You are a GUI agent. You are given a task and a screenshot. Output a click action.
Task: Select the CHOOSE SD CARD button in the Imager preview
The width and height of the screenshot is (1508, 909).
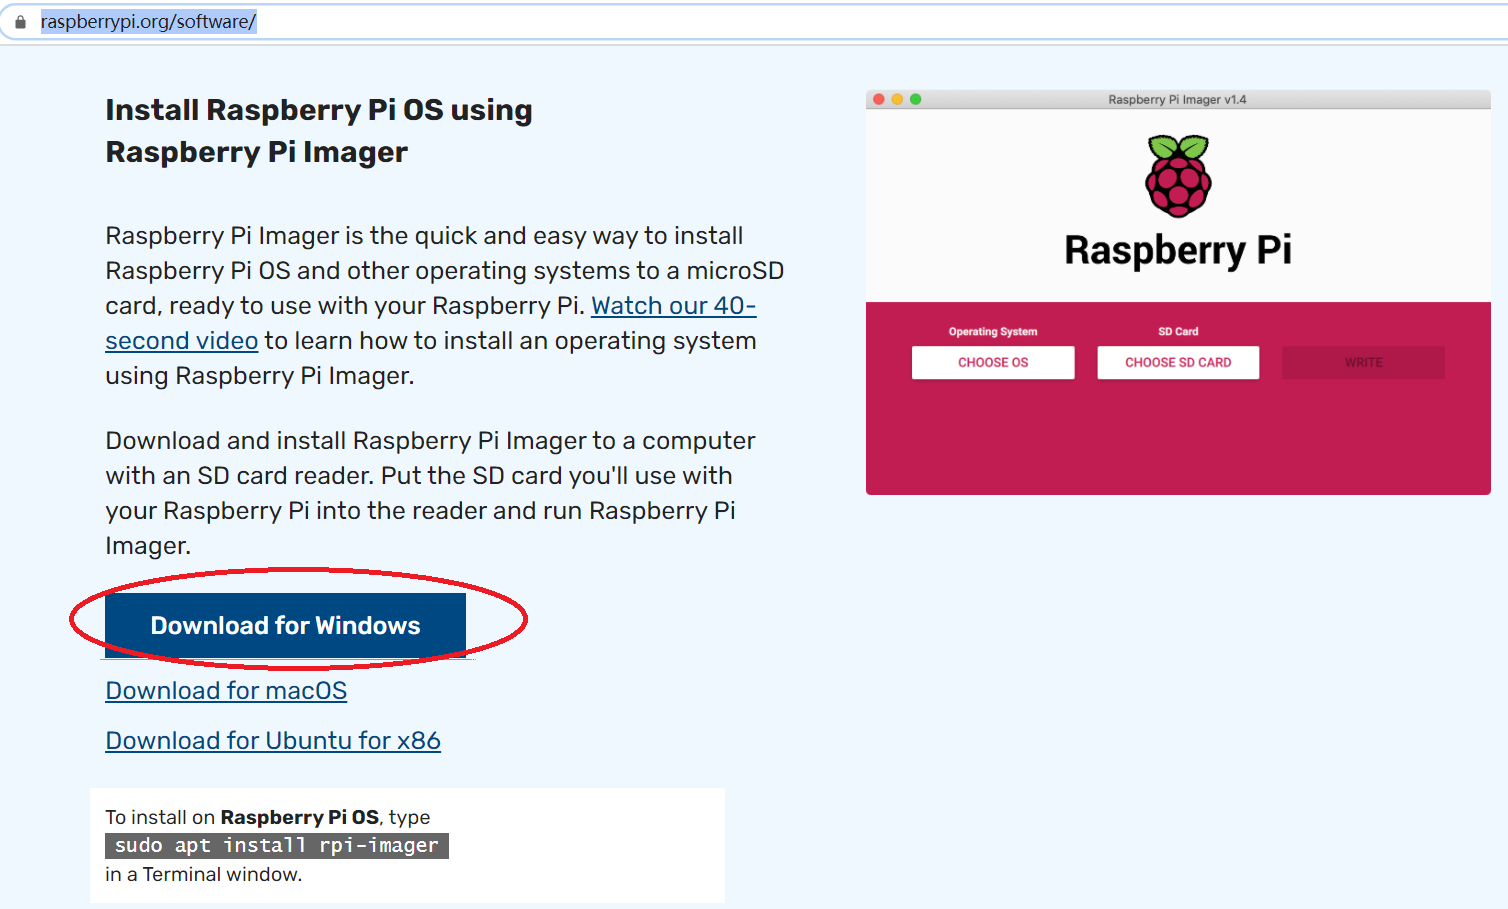point(1177,362)
